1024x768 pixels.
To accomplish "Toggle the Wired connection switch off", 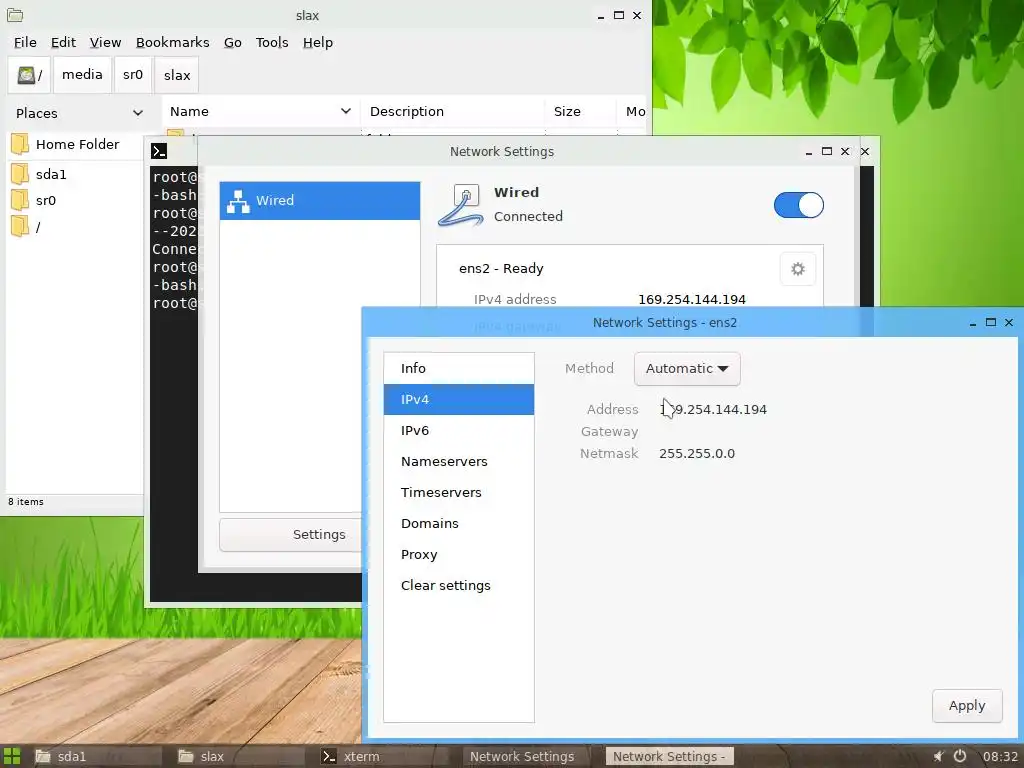I will click(x=799, y=205).
